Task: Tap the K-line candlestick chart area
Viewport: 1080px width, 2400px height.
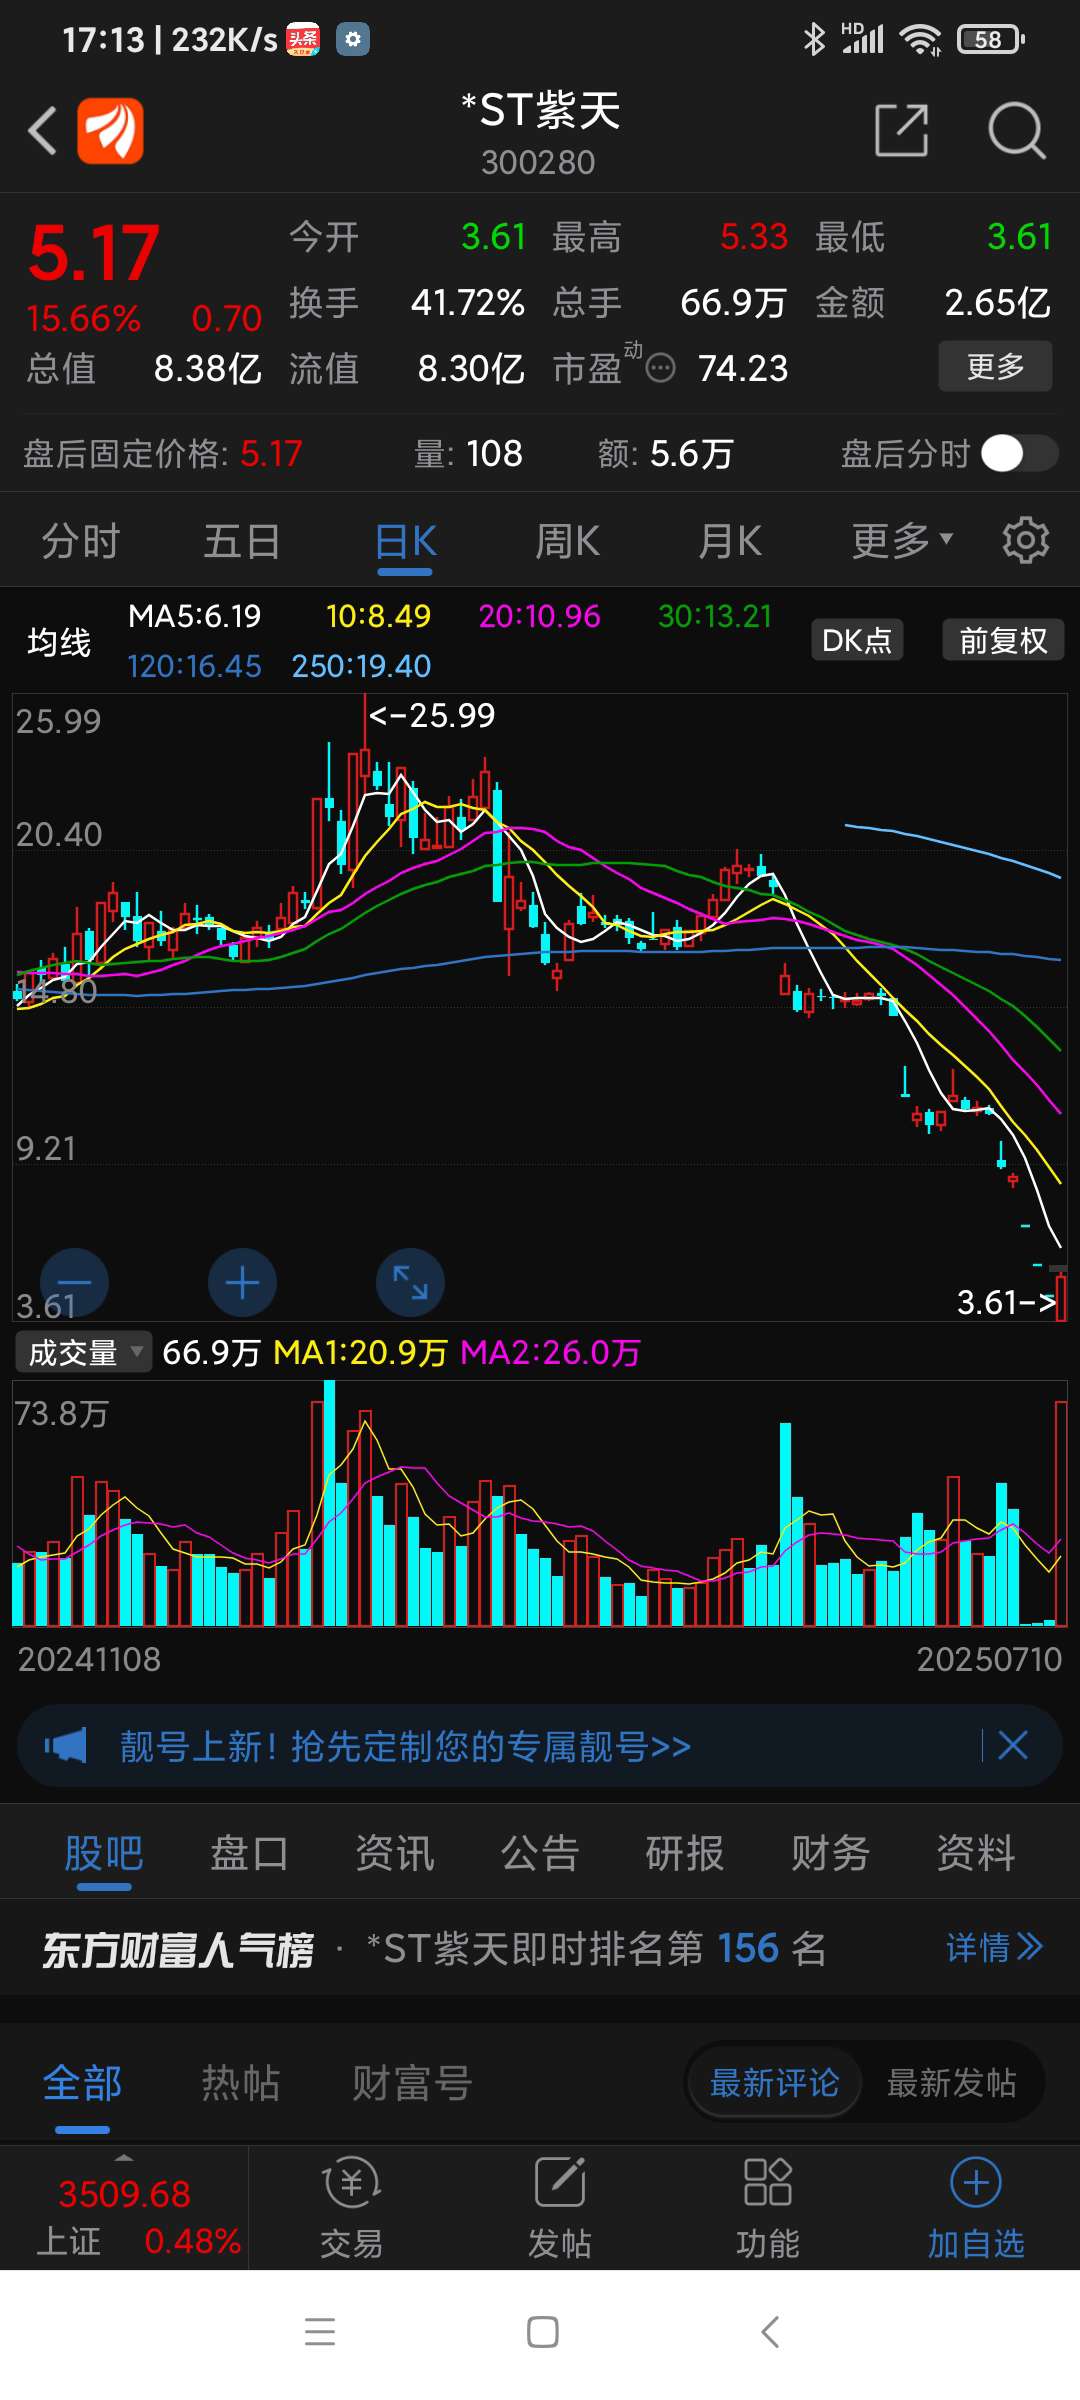Action: click(540, 1008)
